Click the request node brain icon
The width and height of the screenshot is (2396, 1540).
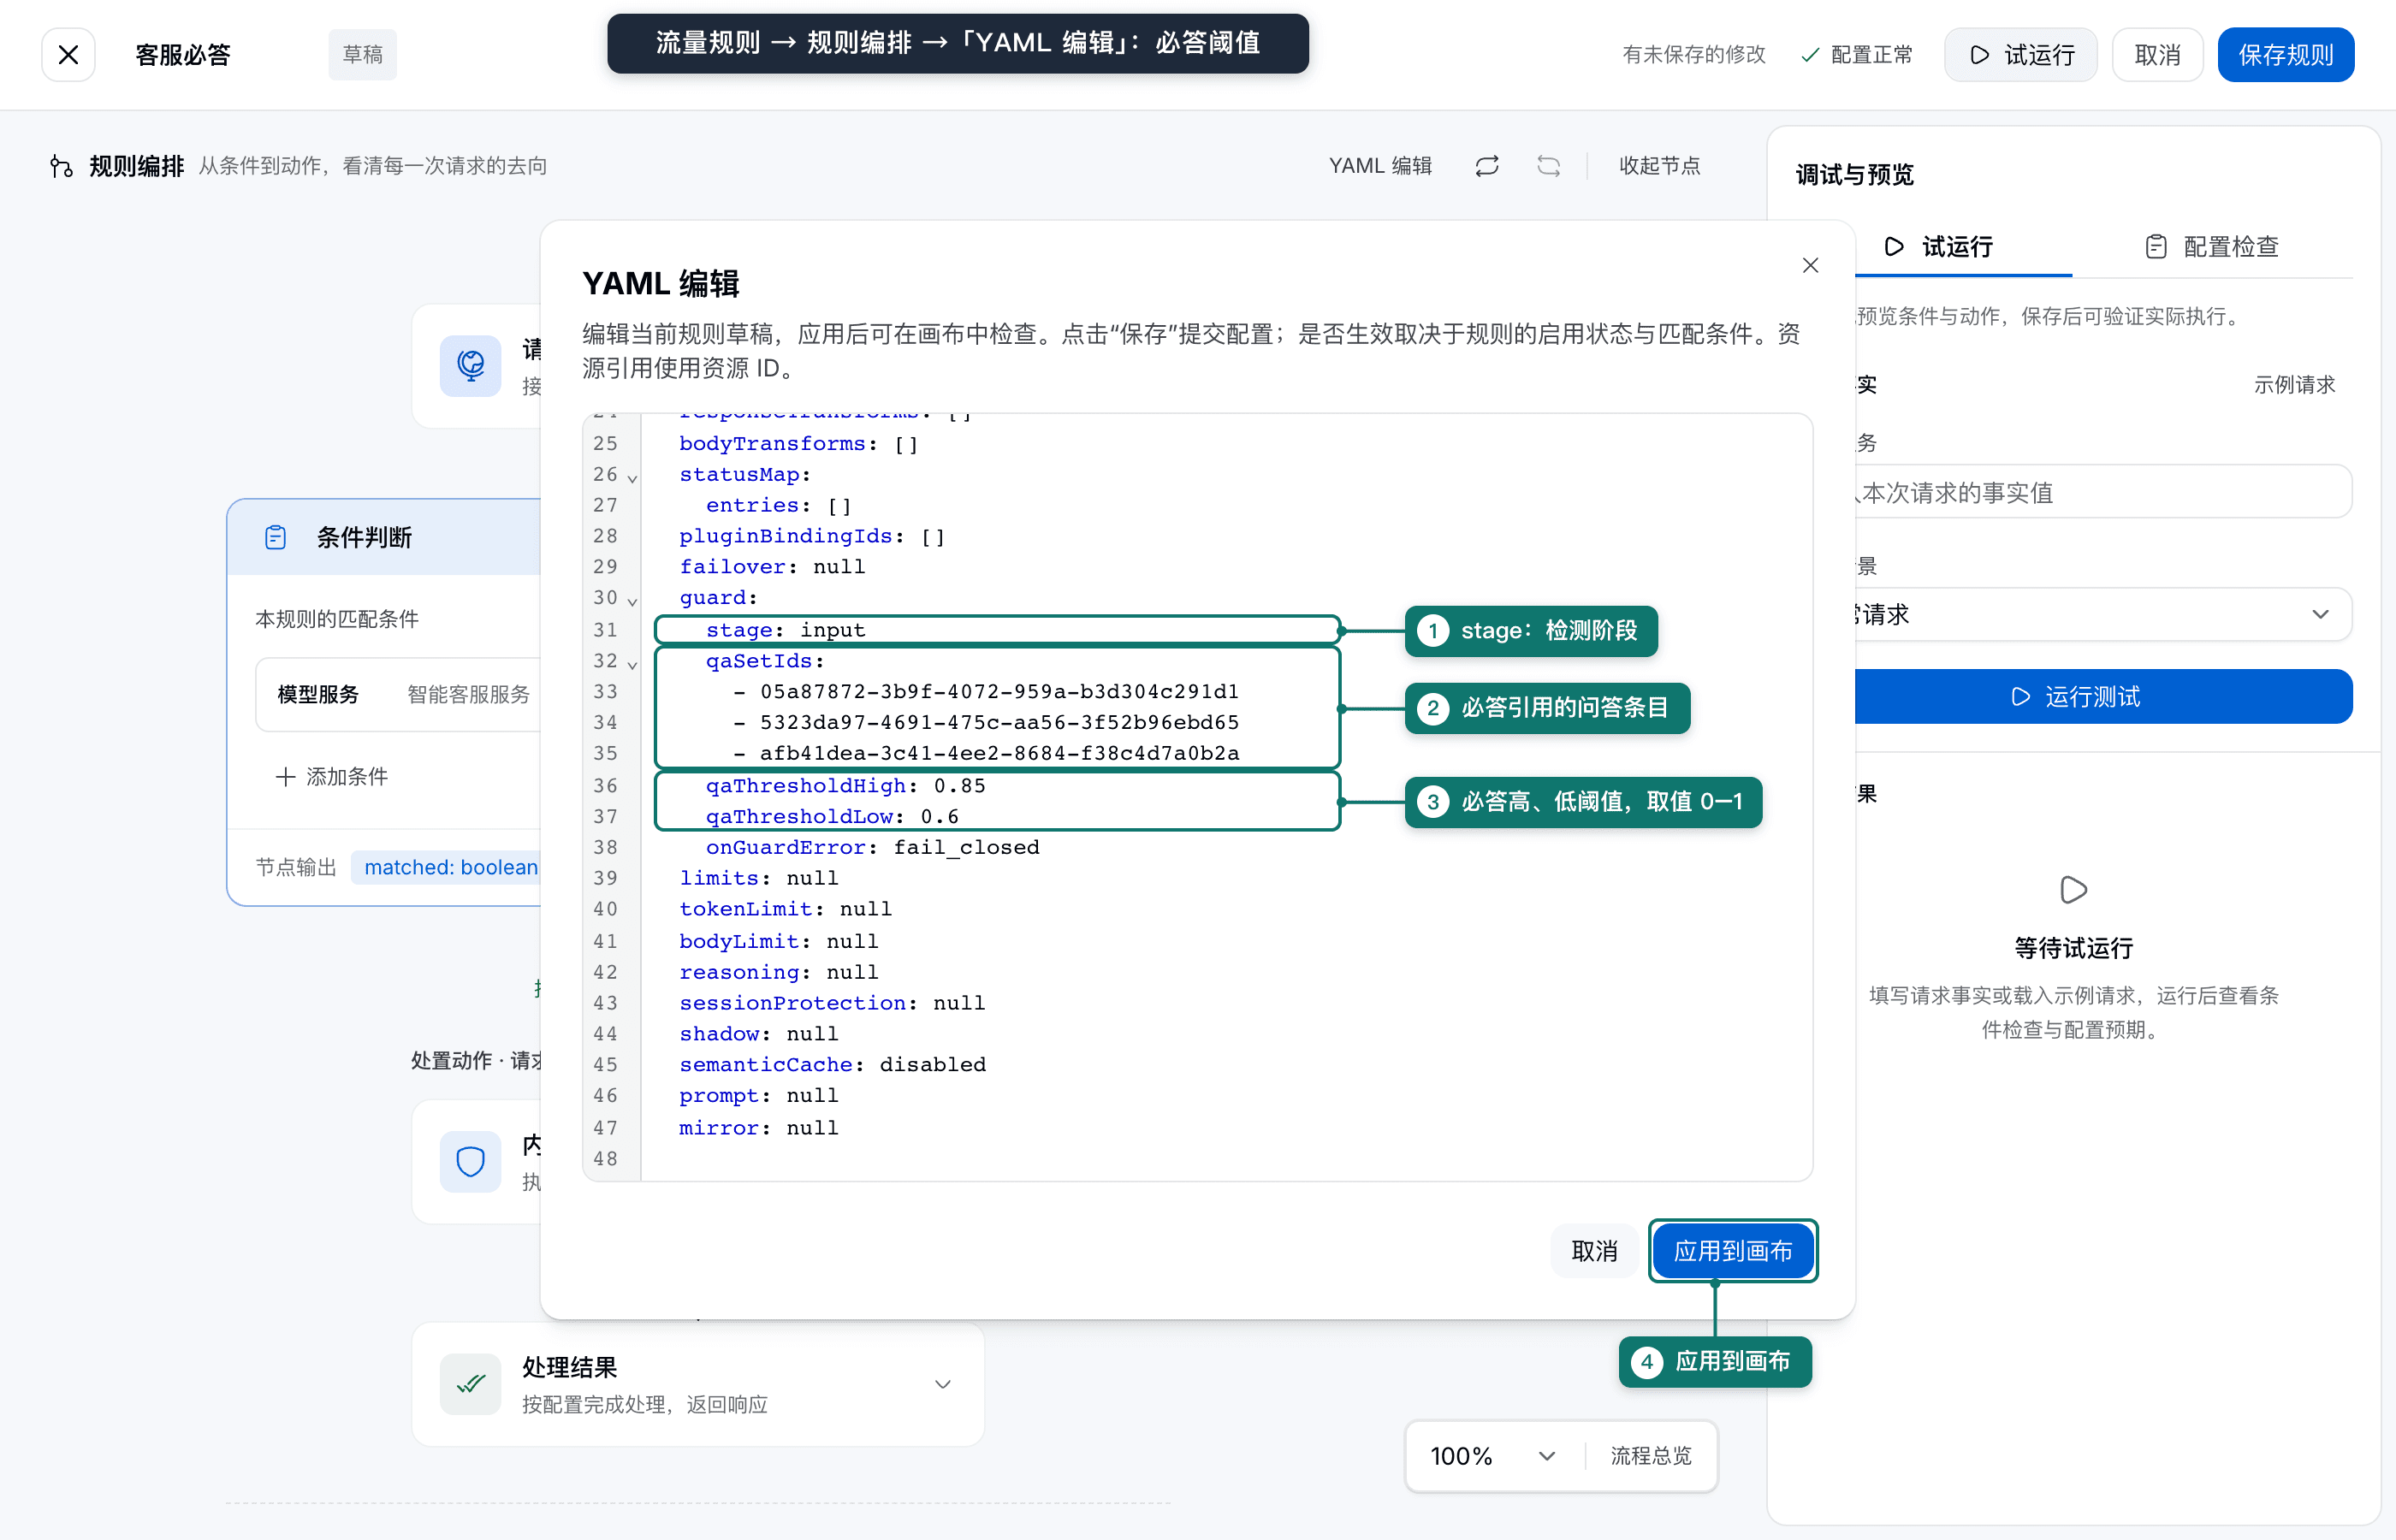(470, 365)
